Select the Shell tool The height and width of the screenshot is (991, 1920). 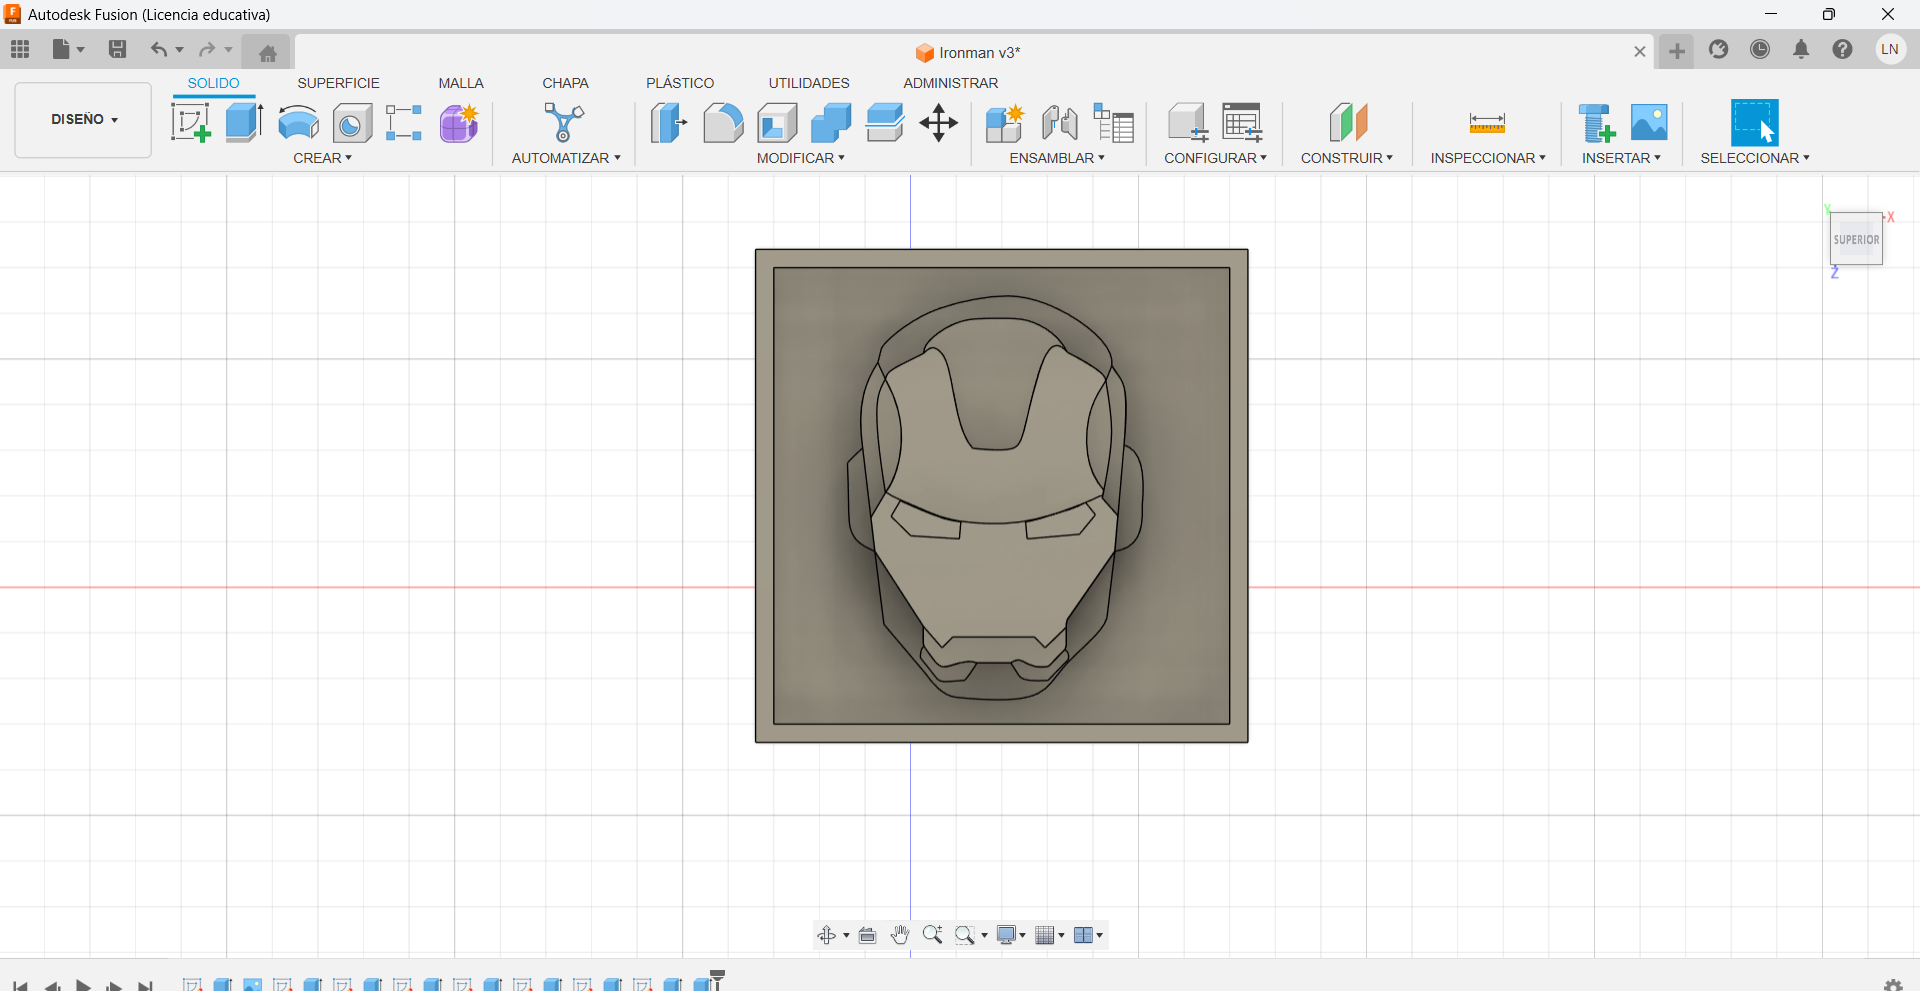click(x=777, y=123)
